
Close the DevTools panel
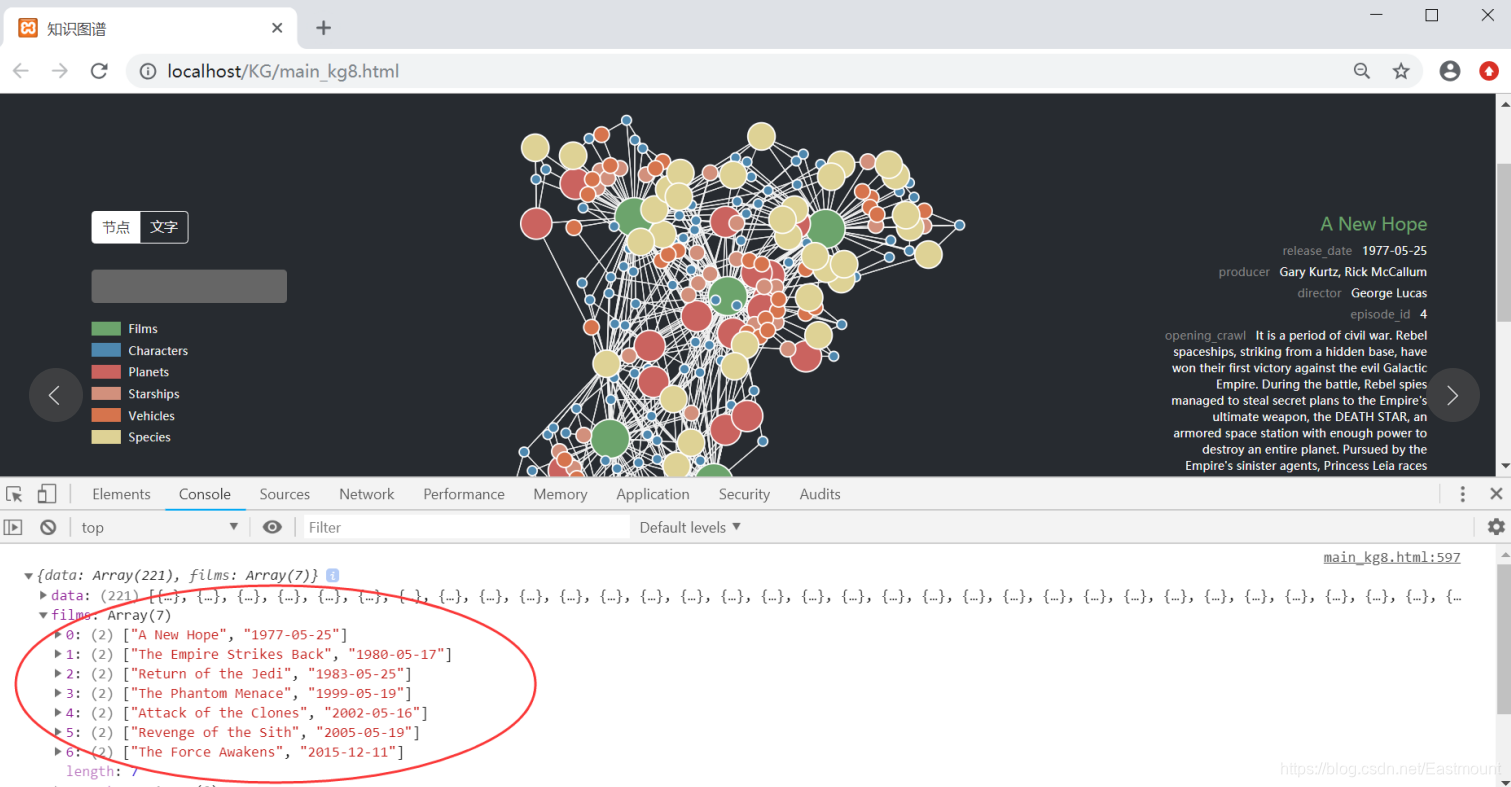click(x=1496, y=494)
